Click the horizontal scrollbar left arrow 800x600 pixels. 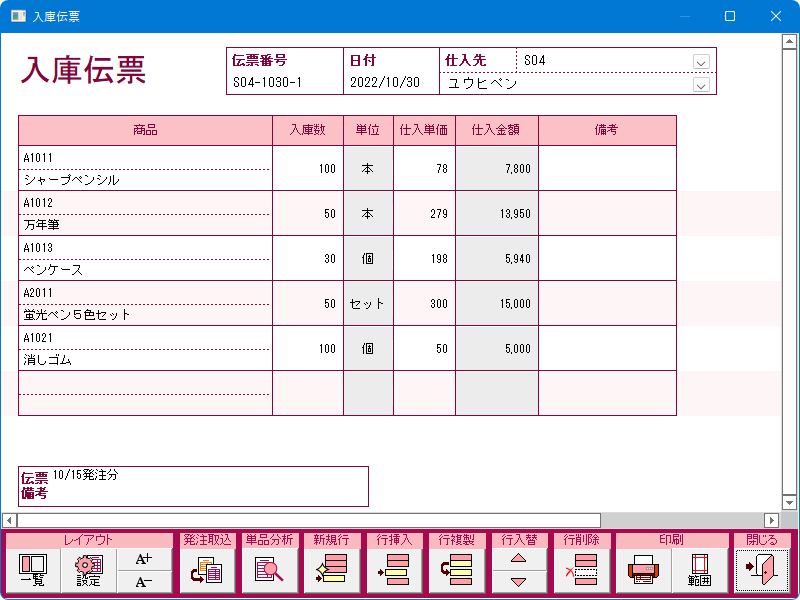click(9, 520)
